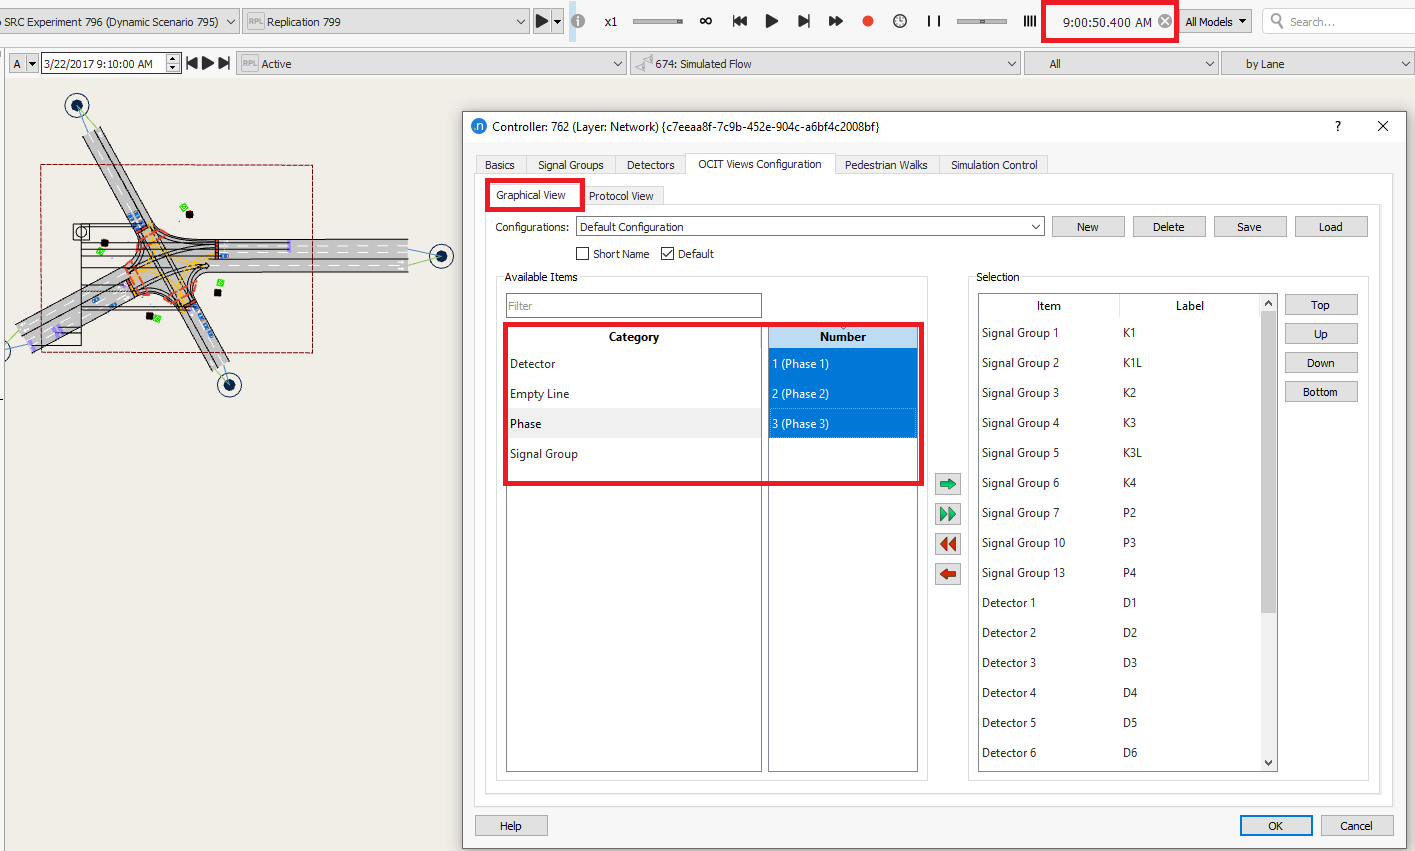Viewport: 1415px width, 851px height.
Task: Open the Signal Groups tab
Action: click(570, 165)
